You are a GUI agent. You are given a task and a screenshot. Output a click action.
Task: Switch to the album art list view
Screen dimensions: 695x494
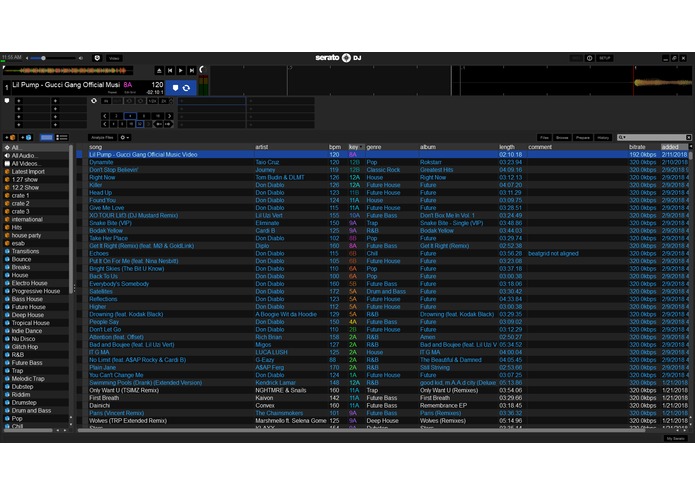coord(62,138)
